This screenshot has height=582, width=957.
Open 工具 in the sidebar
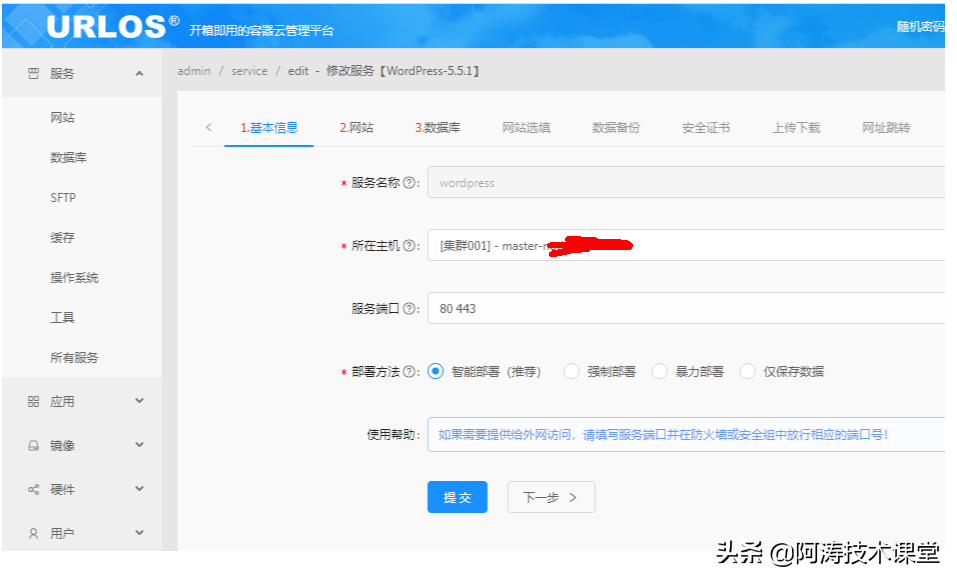pyautogui.click(x=62, y=317)
